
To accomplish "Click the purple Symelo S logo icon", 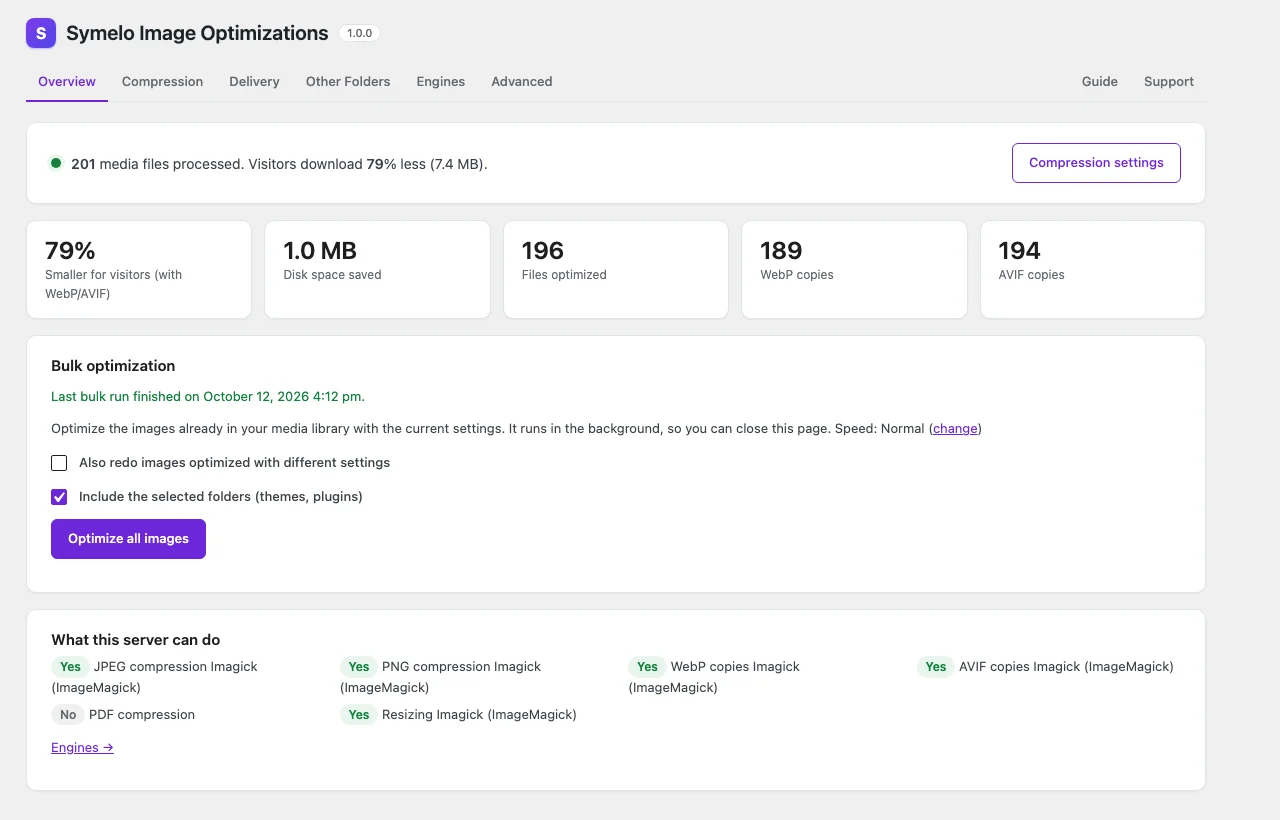I will (x=41, y=33).
